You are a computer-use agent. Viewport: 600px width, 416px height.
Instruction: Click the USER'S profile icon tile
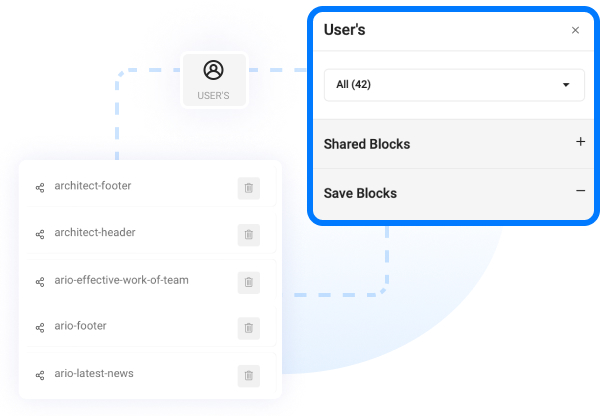(214, 80)
